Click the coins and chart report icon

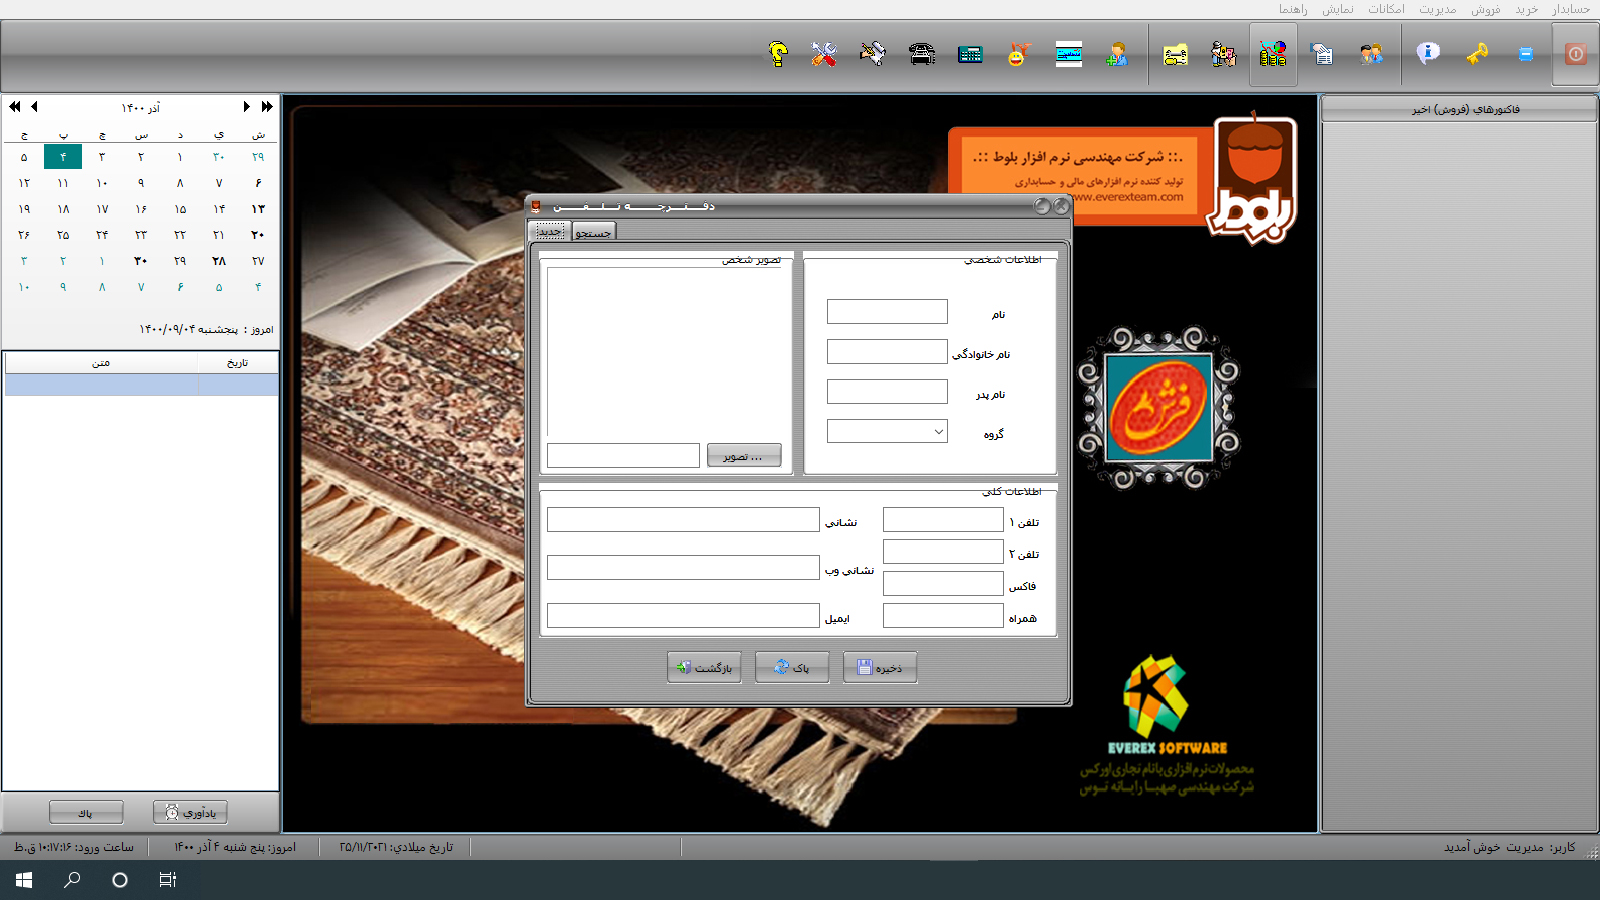1273,54
